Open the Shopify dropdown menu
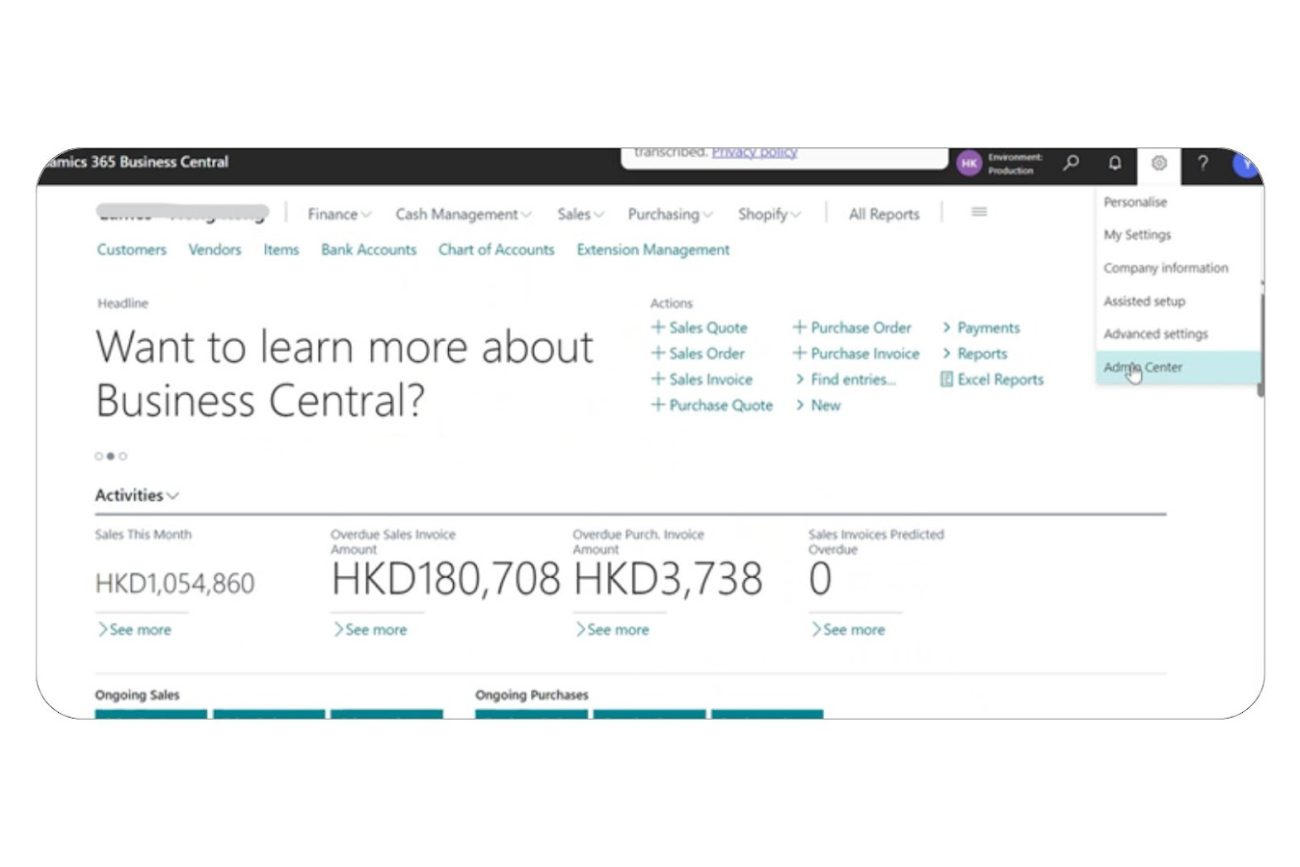The height and width of the screenshot is (867, 1300). [770, 214]
